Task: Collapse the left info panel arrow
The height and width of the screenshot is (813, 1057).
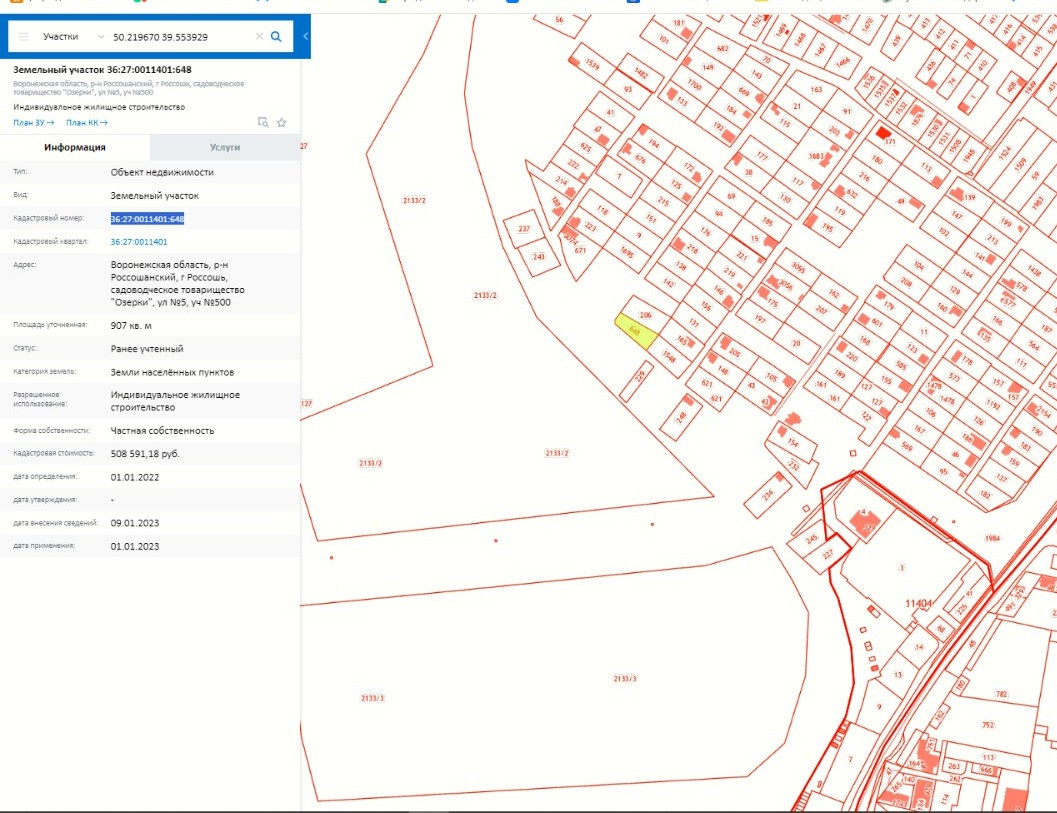Action: click(x=305, y=37)
